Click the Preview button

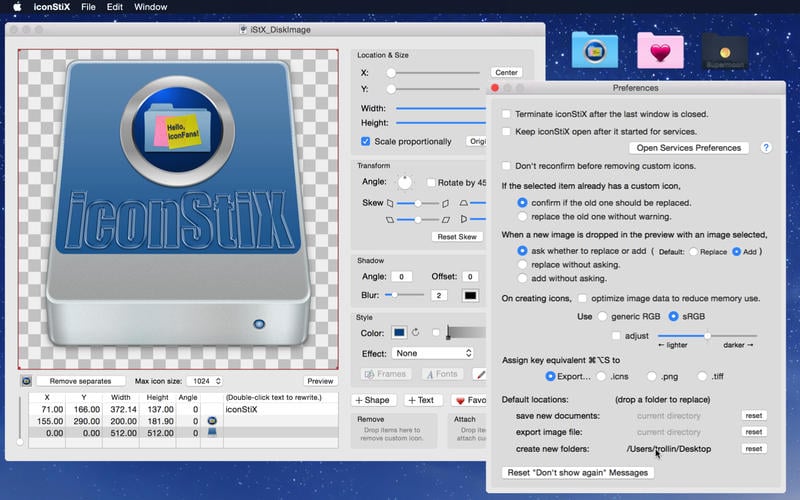[x=320, y=381]
